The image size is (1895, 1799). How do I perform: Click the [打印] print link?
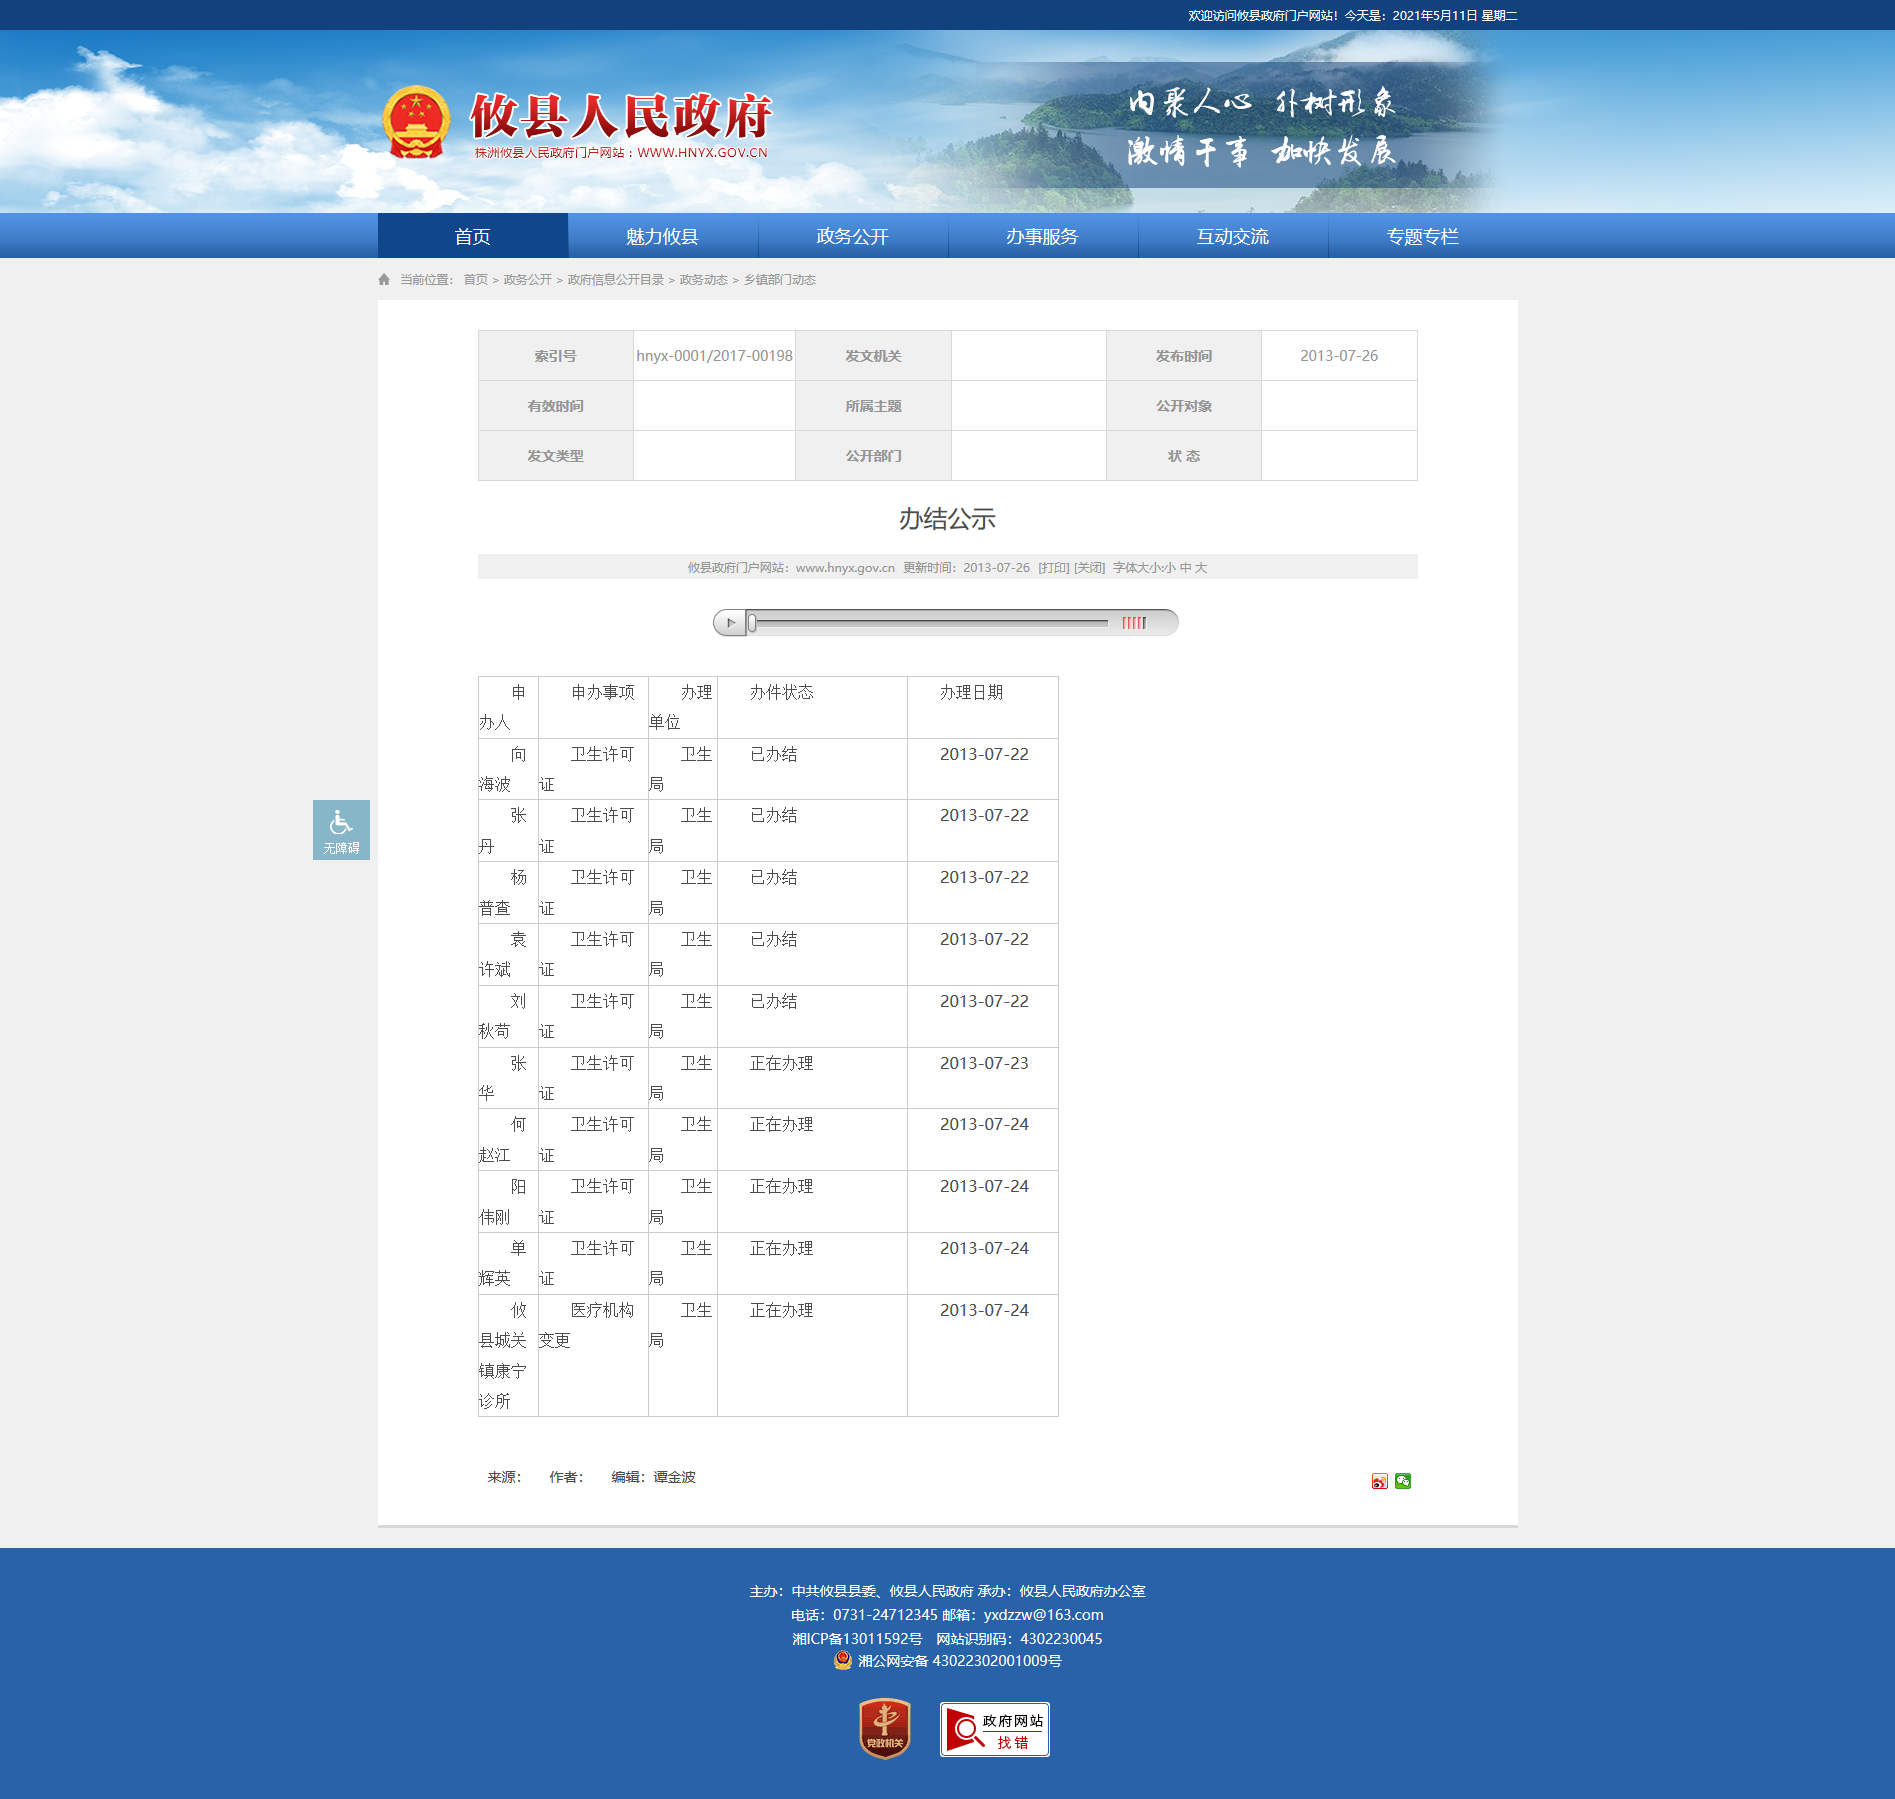pyautogui.click(x=1053, y=567)
